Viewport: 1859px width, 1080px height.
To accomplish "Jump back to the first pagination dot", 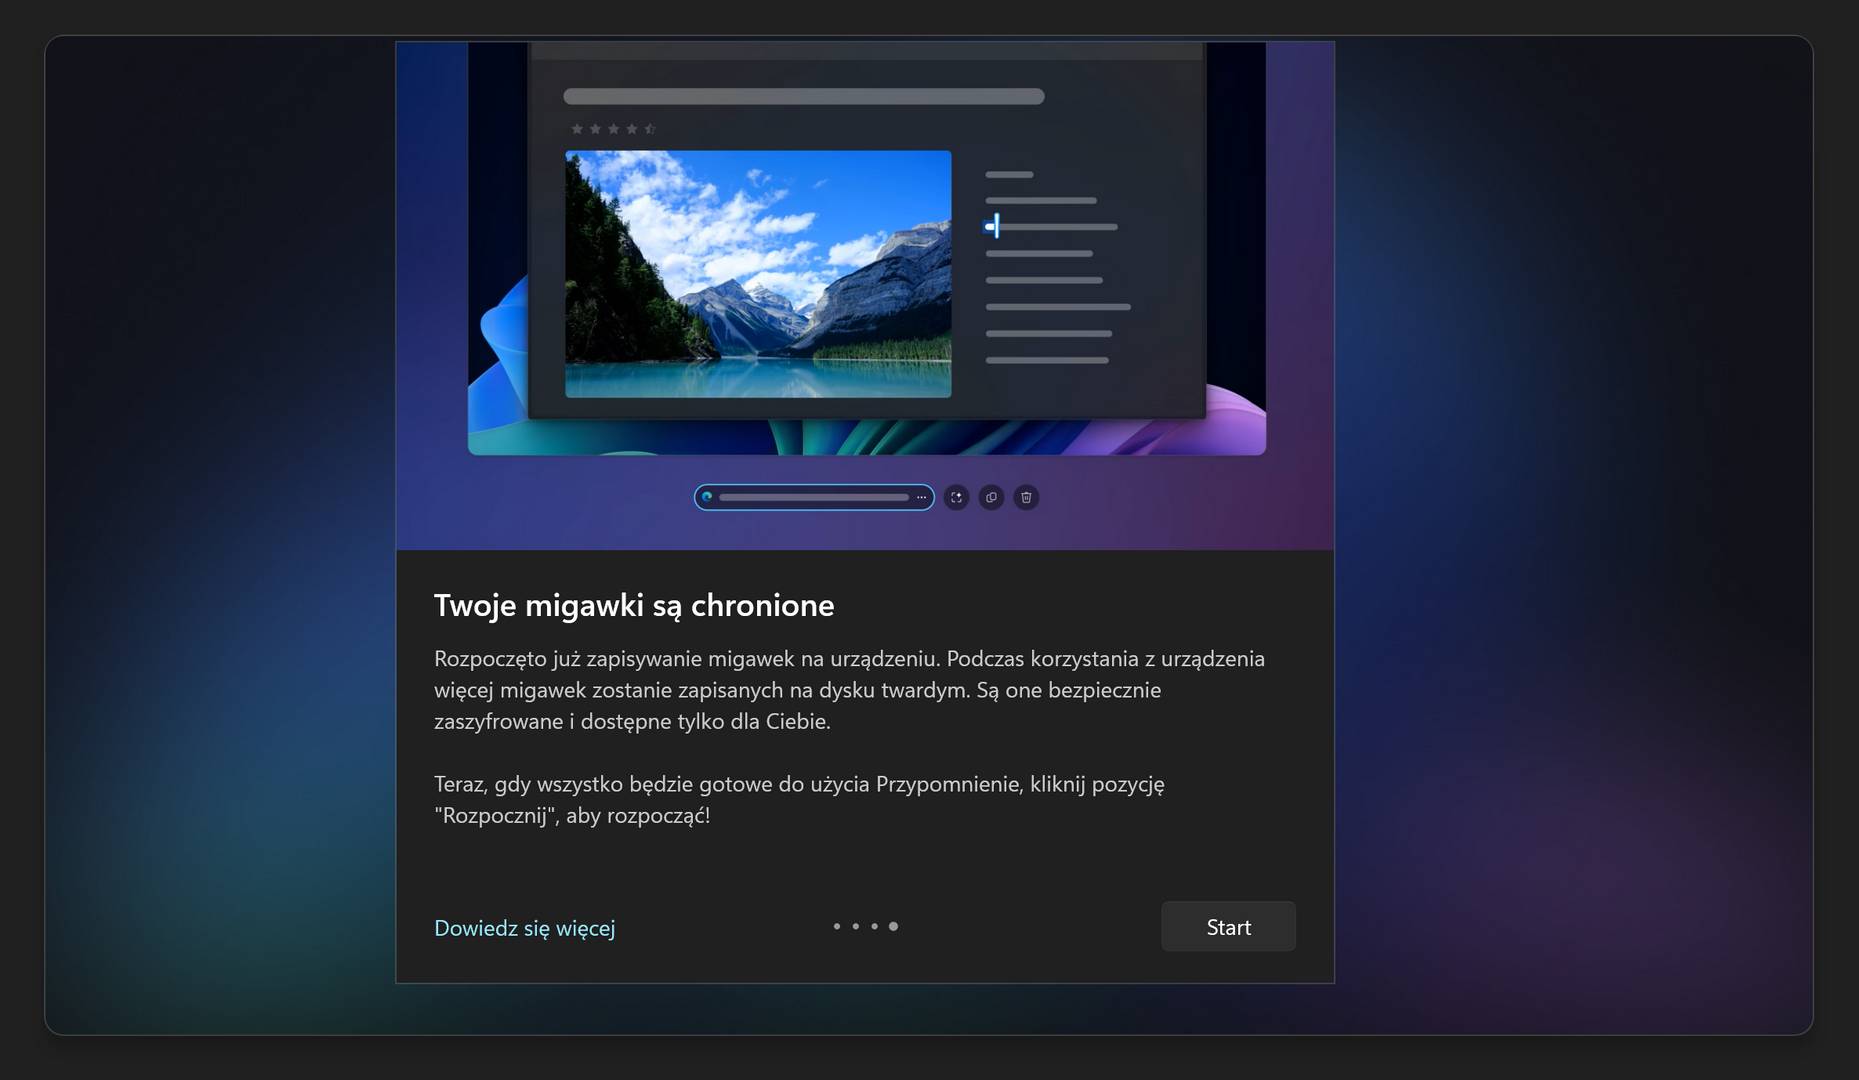I will tap(835, 926).
